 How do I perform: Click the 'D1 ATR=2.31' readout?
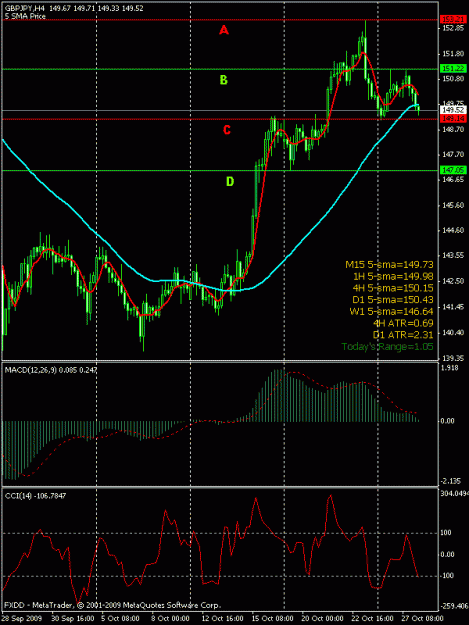click(x=403, y=335)
